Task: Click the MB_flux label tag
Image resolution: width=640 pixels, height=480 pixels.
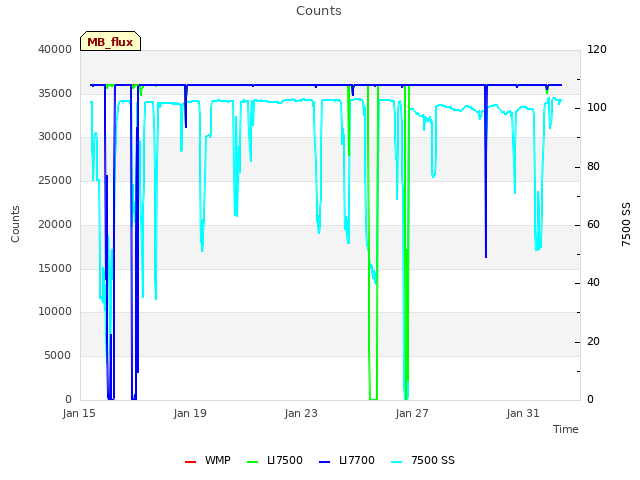Action: tap(110, 41)
